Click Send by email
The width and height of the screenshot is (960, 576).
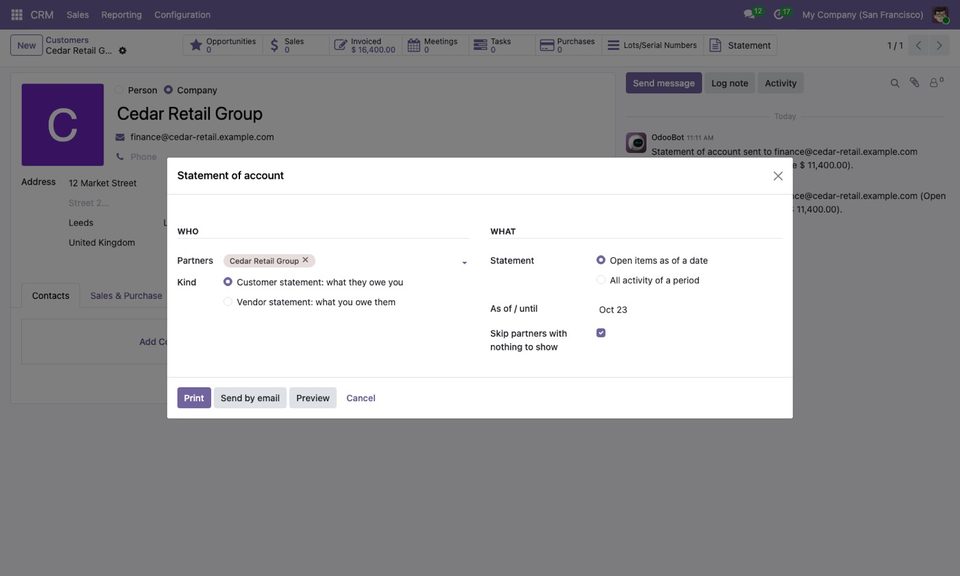click(250, 398)
